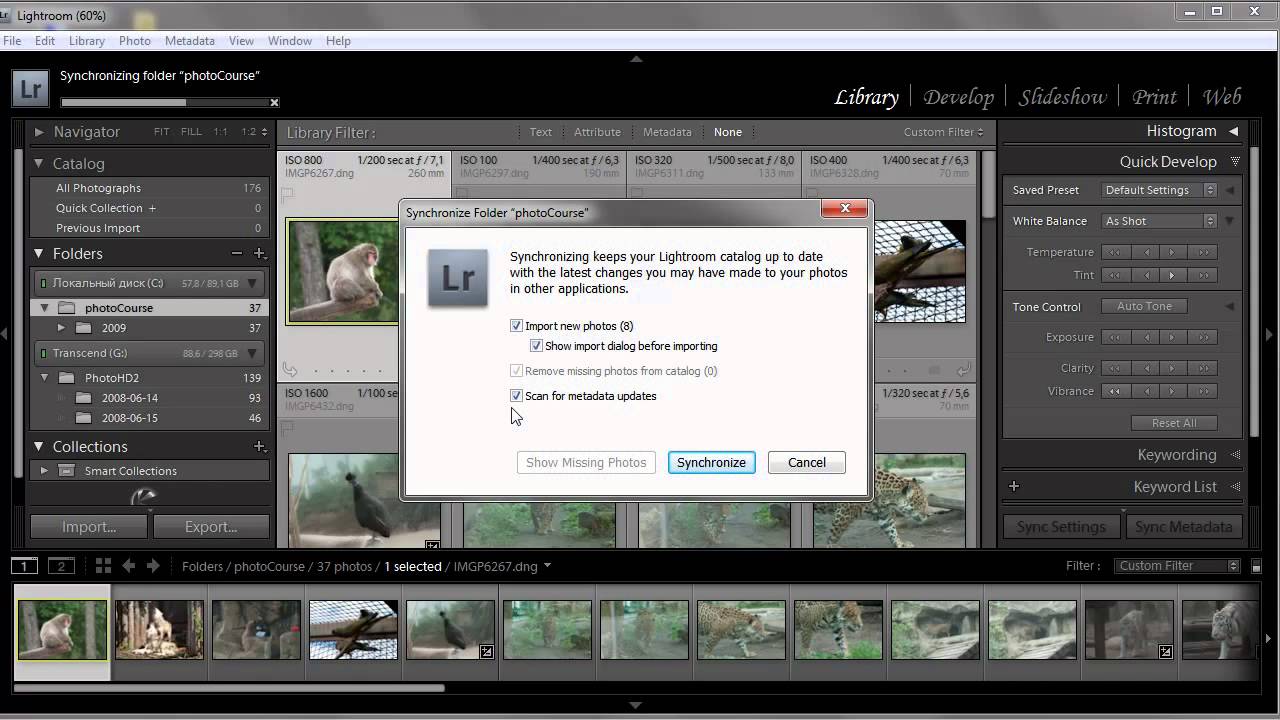
Task: Increase Exposure with double right arrow
Action: pos(1203,337)
